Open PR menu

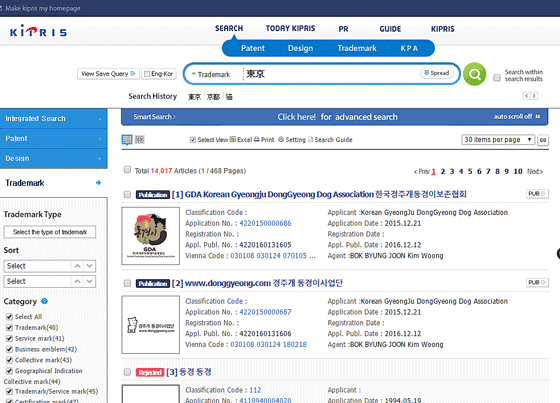(343, 29)
